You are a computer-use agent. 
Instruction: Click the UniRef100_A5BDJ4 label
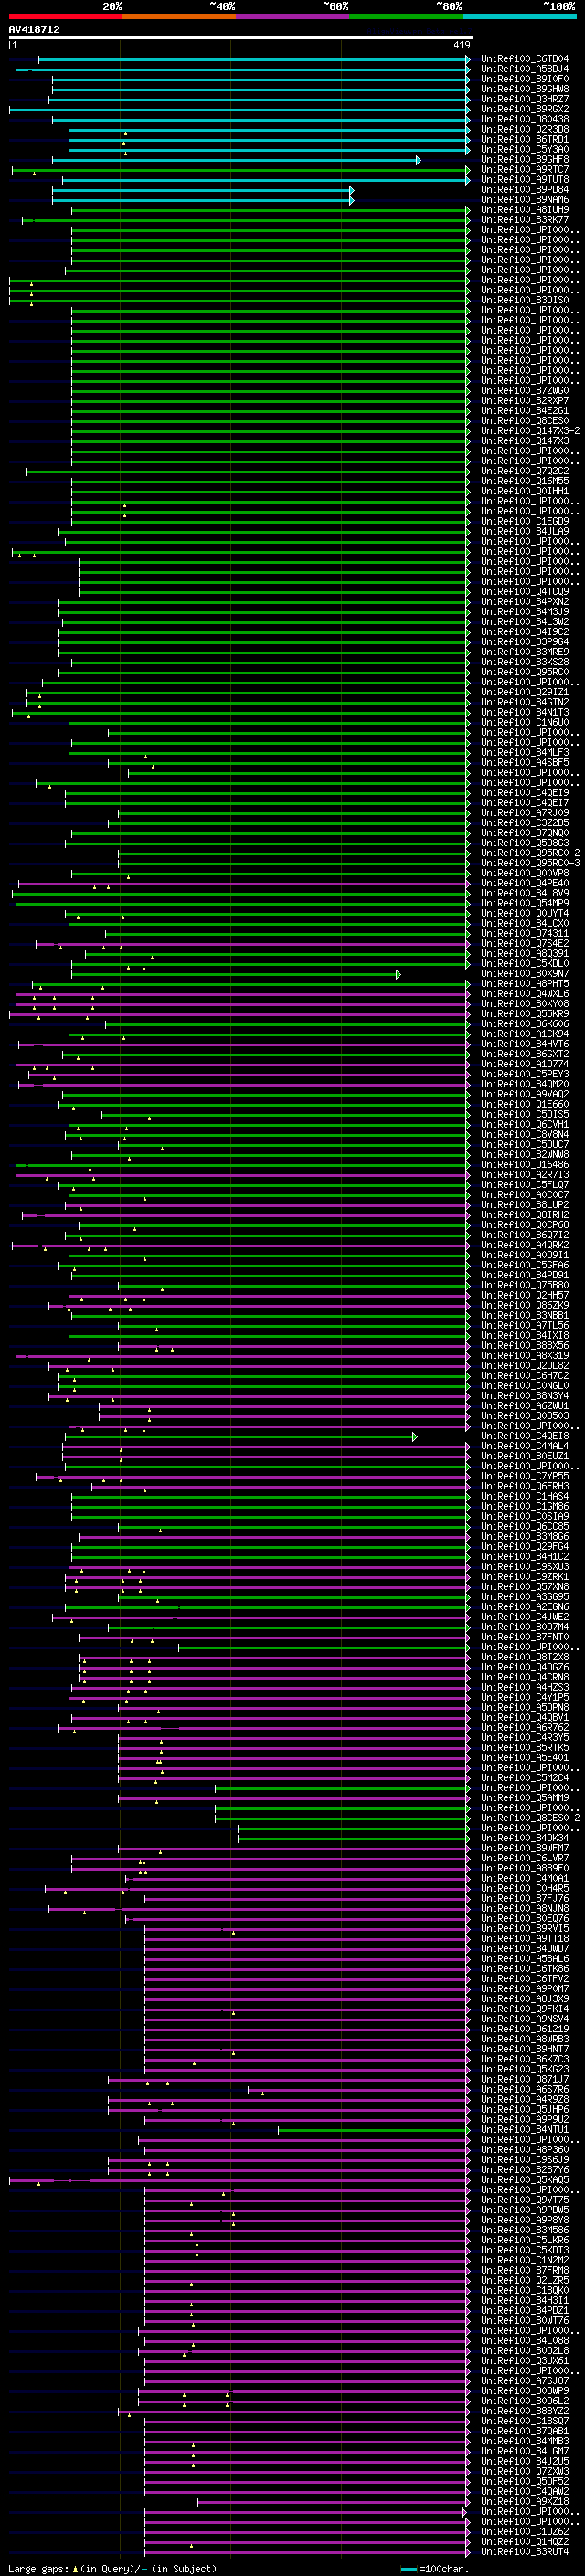point(525,69)
